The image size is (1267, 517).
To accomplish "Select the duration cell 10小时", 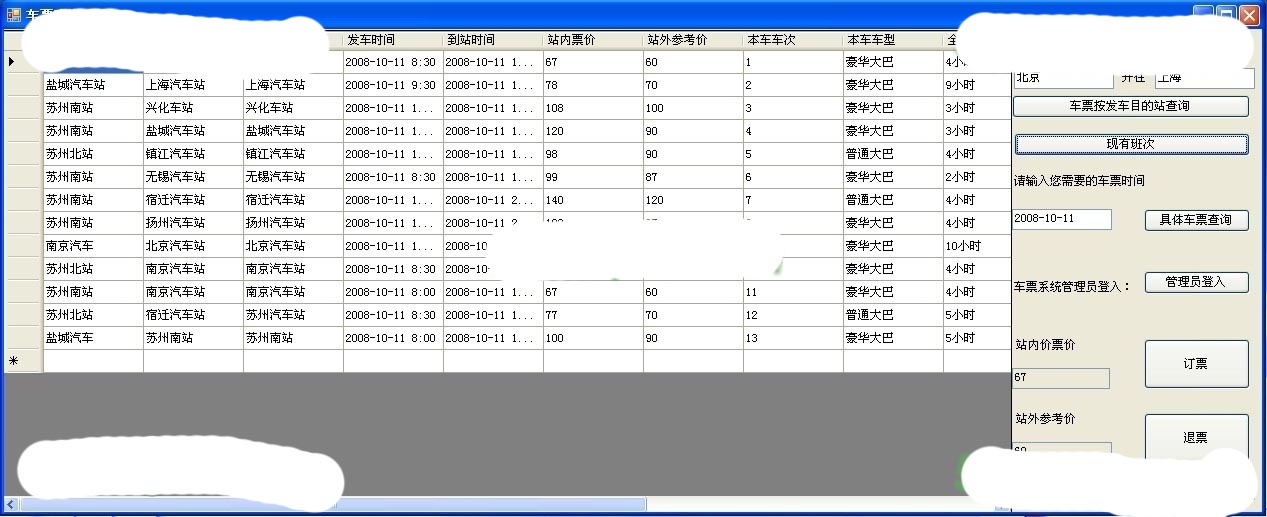I will [x=977, y=246].
